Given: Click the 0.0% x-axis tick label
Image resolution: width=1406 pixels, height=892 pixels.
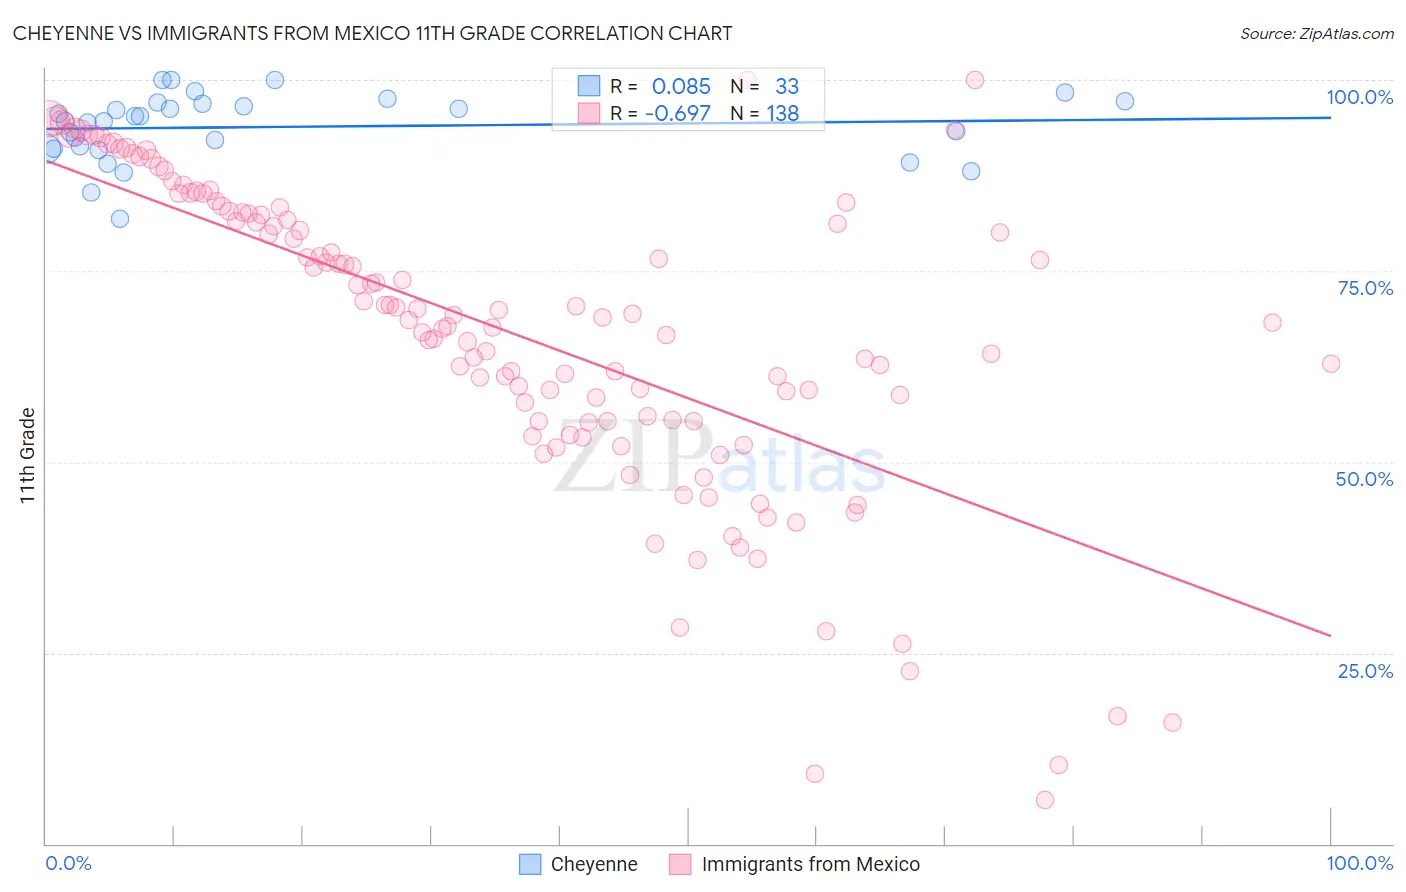Looking at the screenshot, I should click(x=69, y=863).
